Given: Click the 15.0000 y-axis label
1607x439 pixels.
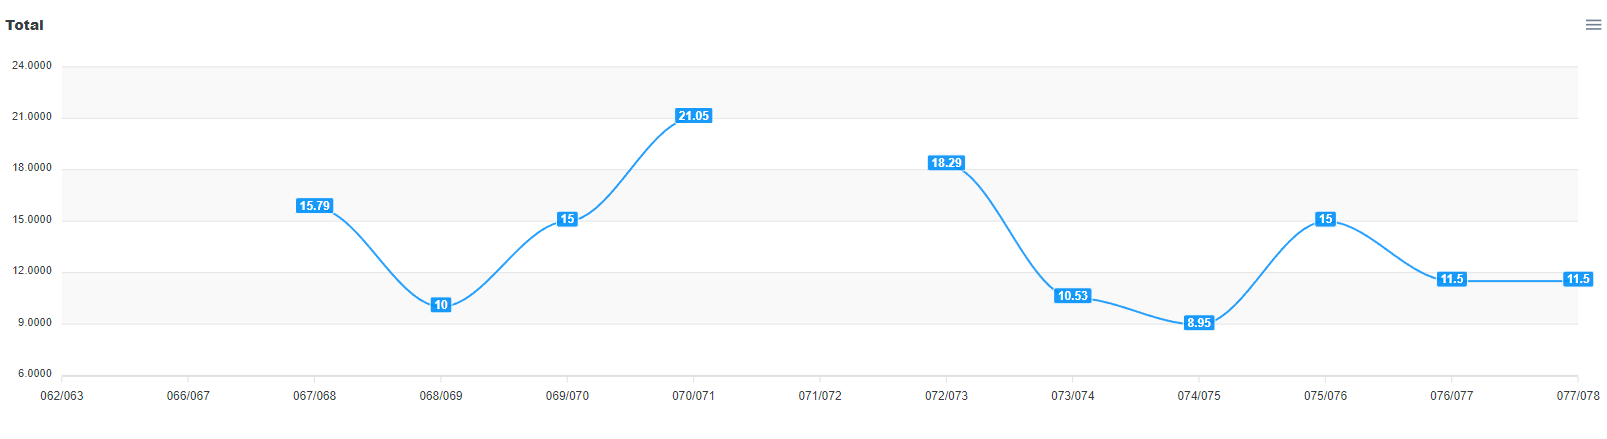Looking at the screenshot, I should point(32,220).
